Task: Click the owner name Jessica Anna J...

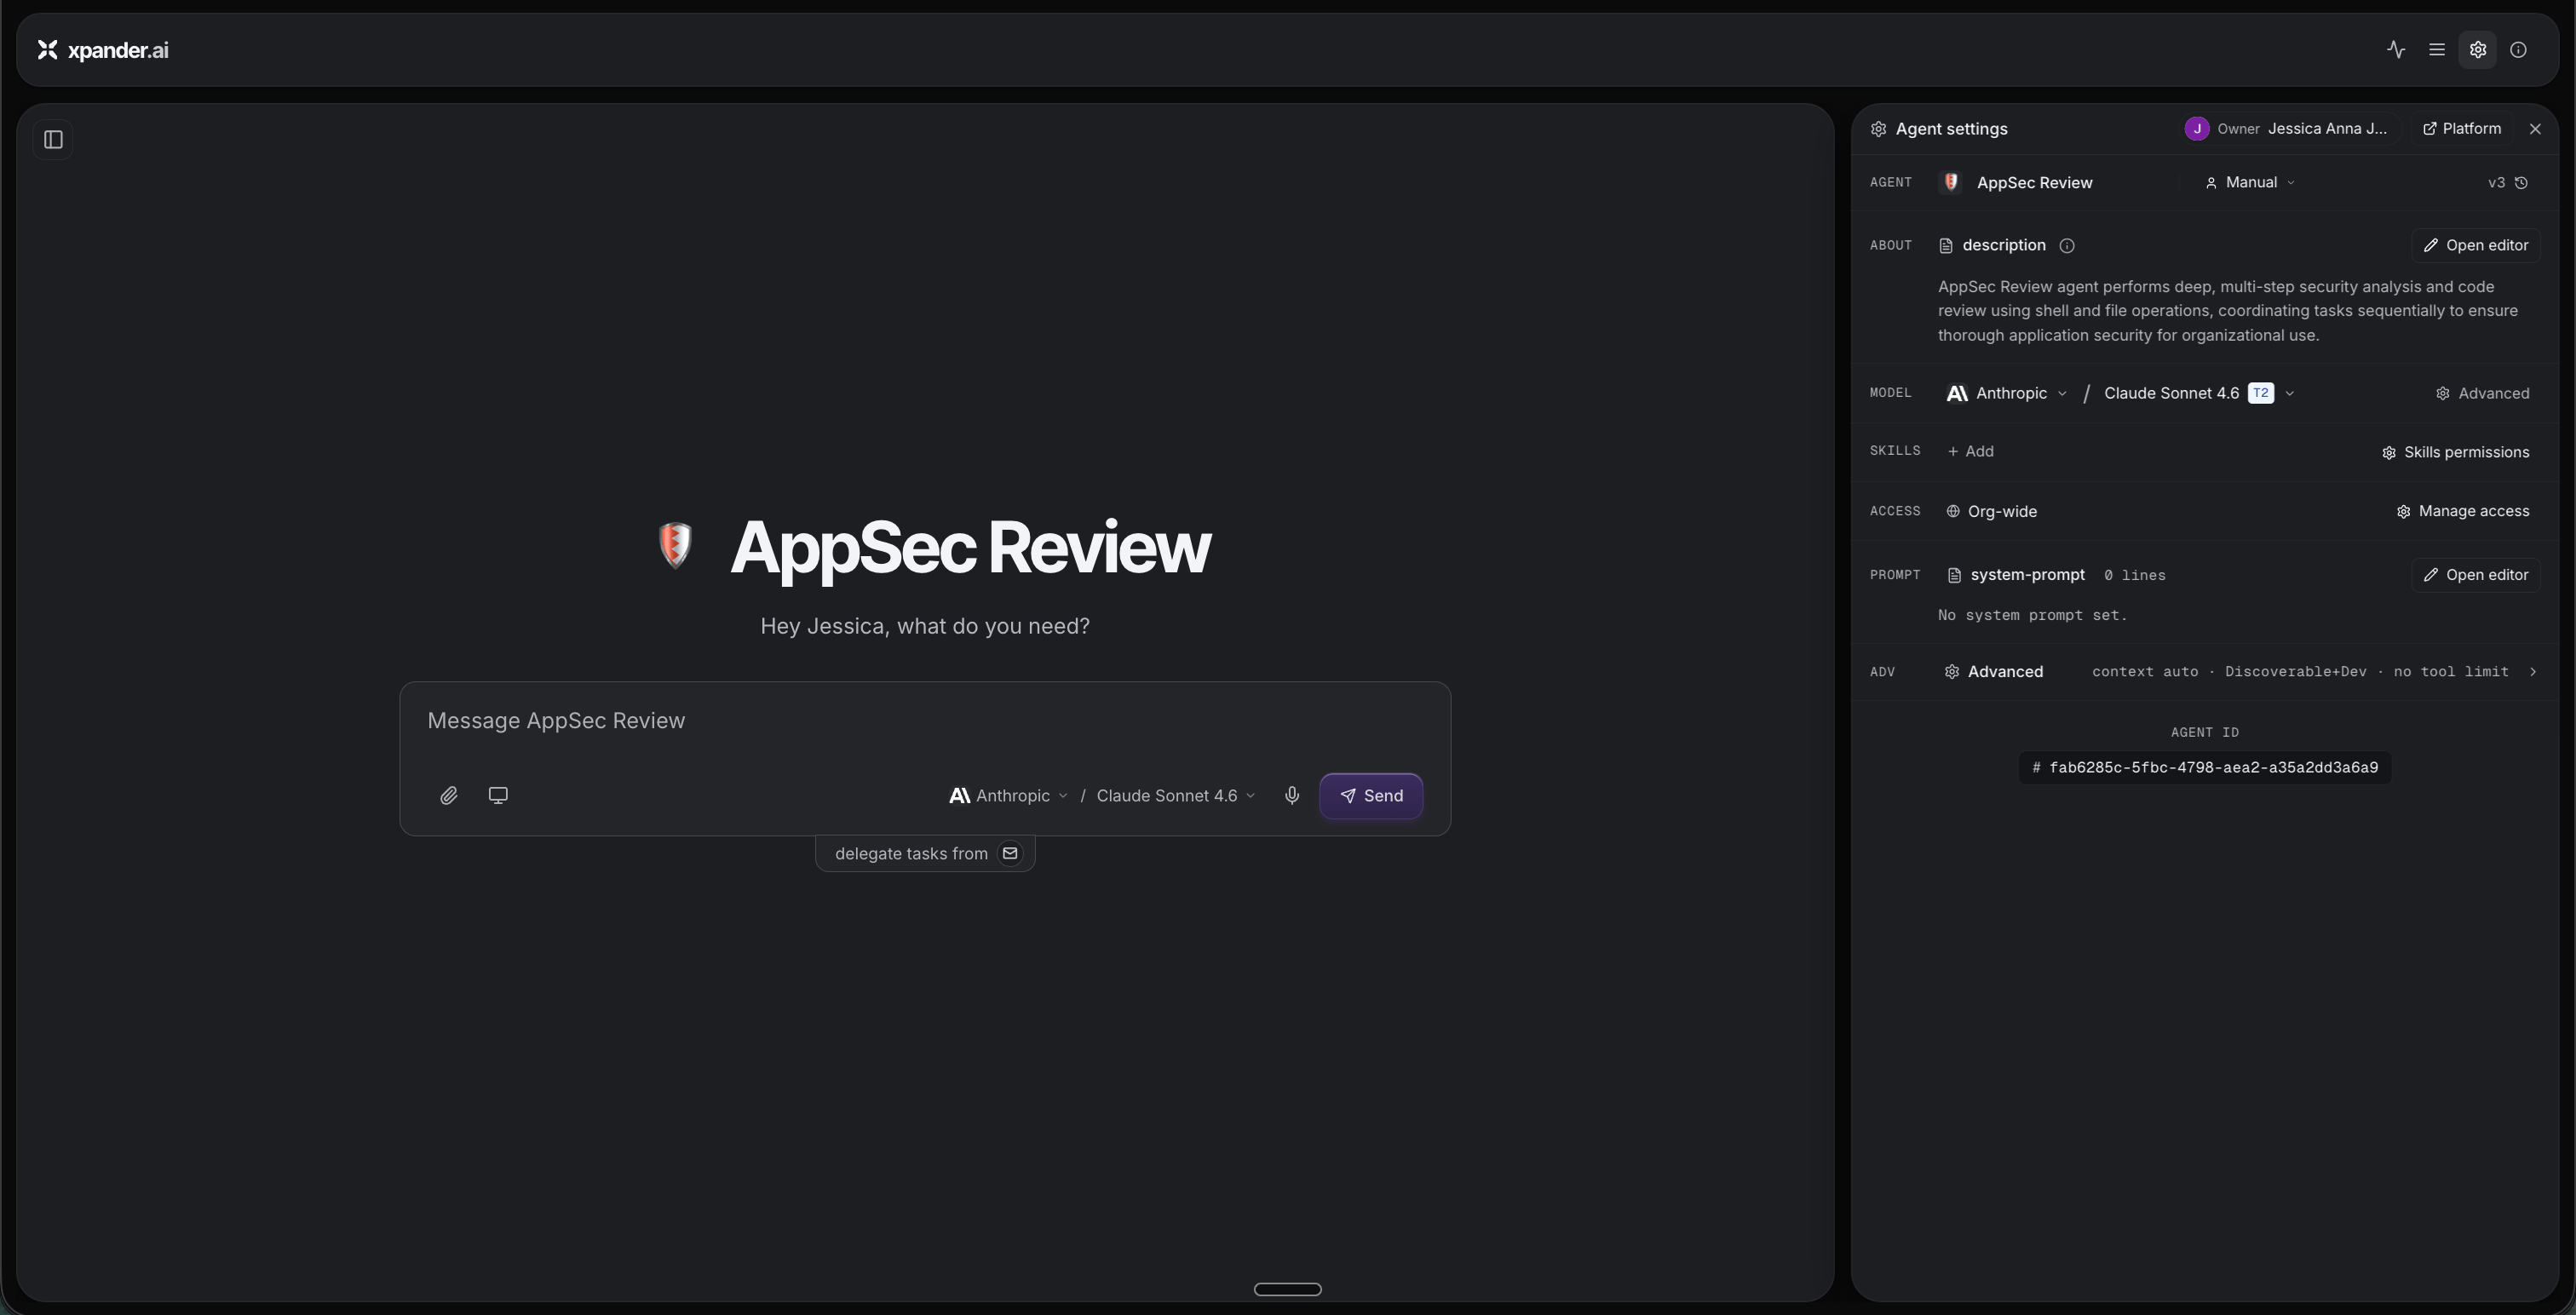Action: (x=2327, y=129)
